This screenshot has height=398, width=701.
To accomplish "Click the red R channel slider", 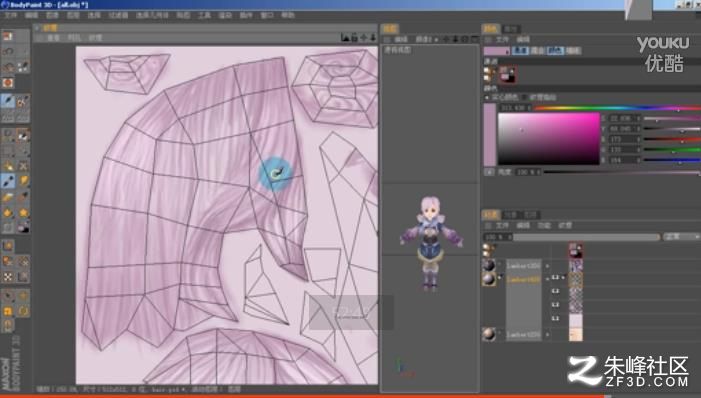I will [x=672, y=140].
